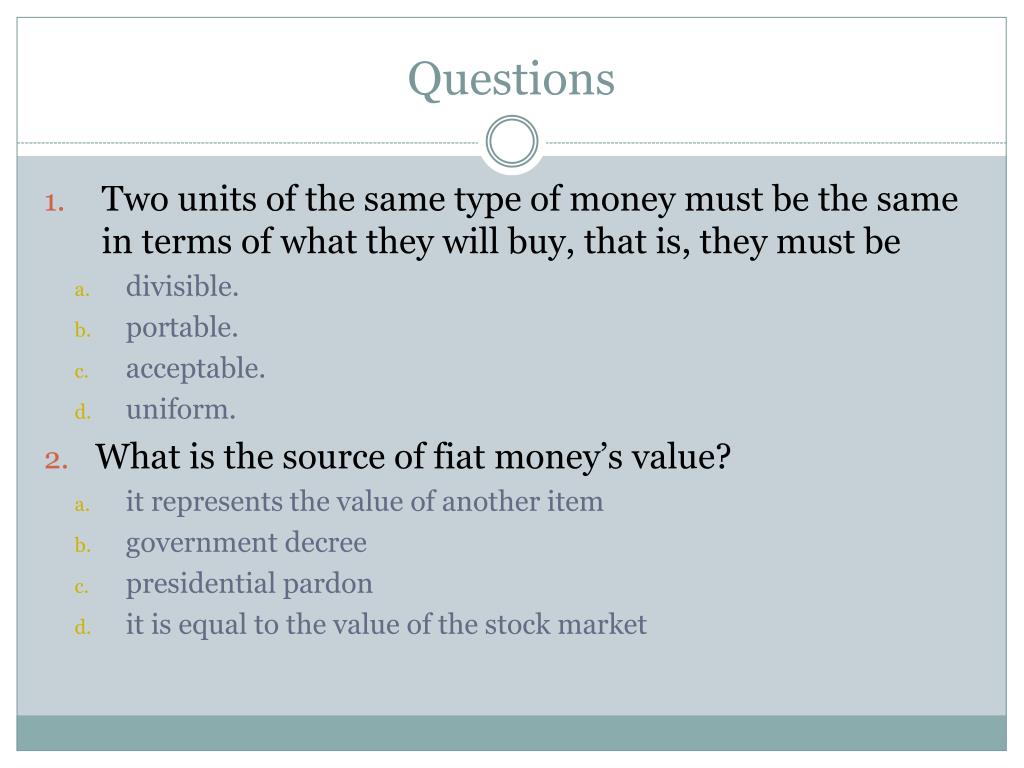Image resolution: width=1024 pixels, height=768 pixels.
Task: Select the 'acceptable.' answer option
Action: [x=195, y=369]
